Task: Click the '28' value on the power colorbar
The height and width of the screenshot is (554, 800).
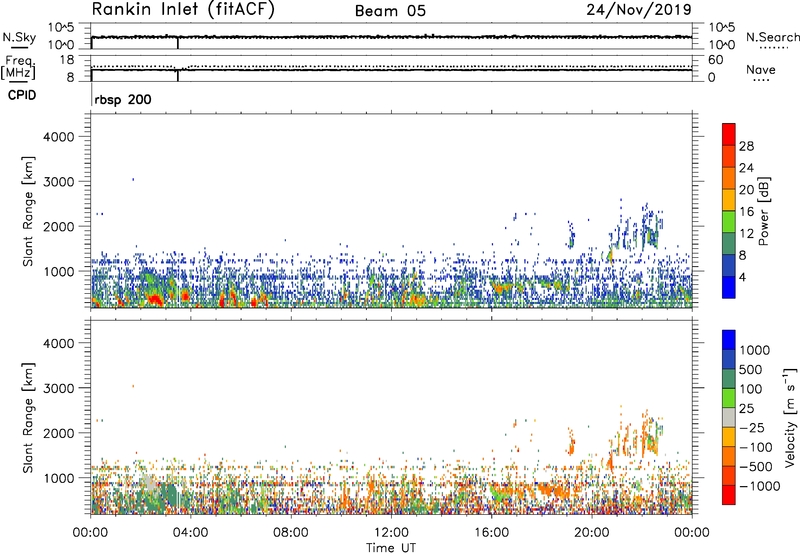Action: 746,146
